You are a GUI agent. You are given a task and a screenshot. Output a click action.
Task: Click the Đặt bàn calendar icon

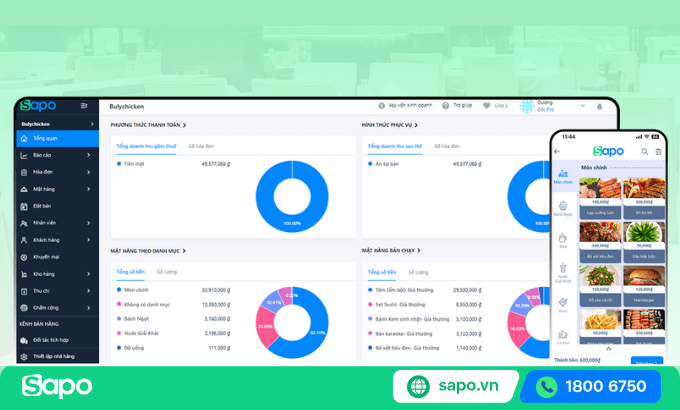point(23,206)
